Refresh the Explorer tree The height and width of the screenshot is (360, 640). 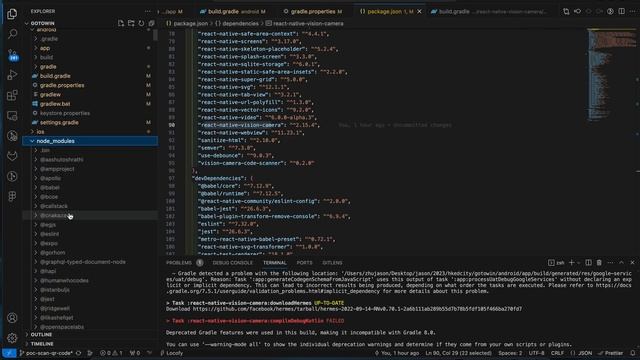click(141, 23)
